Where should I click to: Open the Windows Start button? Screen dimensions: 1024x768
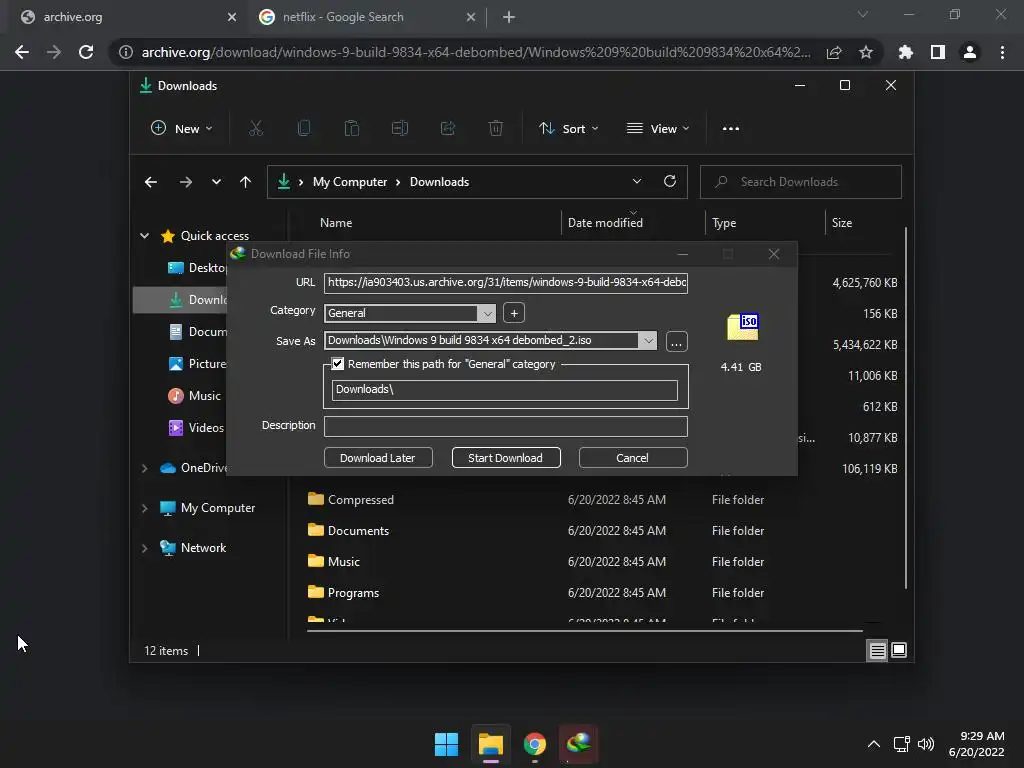[447, 744]
